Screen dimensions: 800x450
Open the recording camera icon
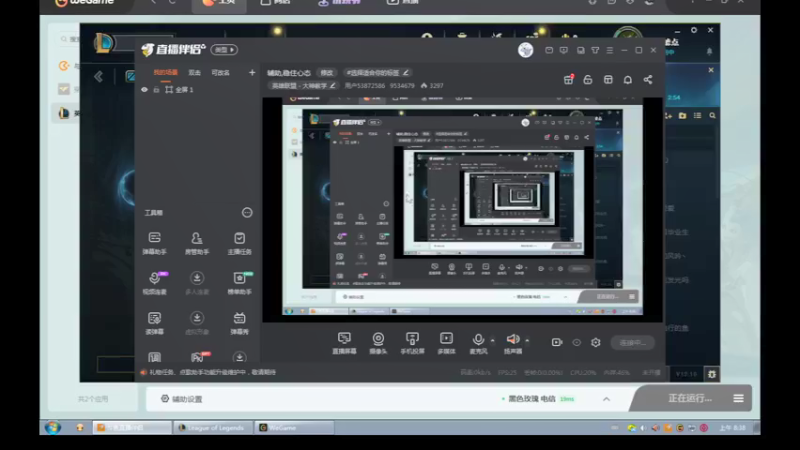557,342
